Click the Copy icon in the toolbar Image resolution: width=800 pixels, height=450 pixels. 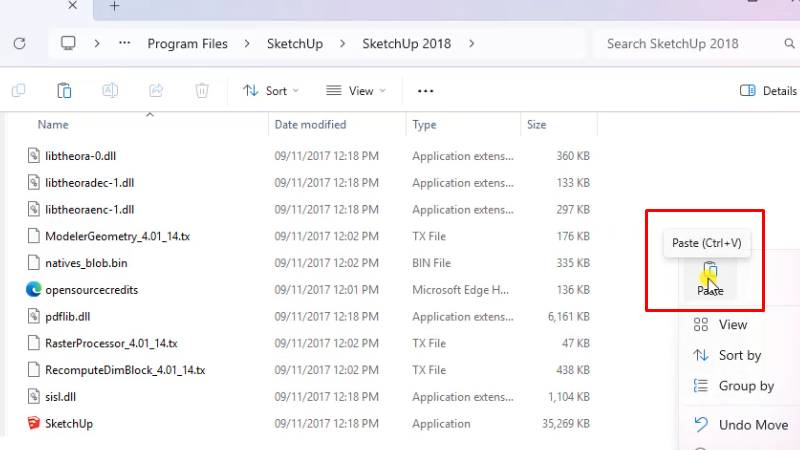(x=19, y=91)
